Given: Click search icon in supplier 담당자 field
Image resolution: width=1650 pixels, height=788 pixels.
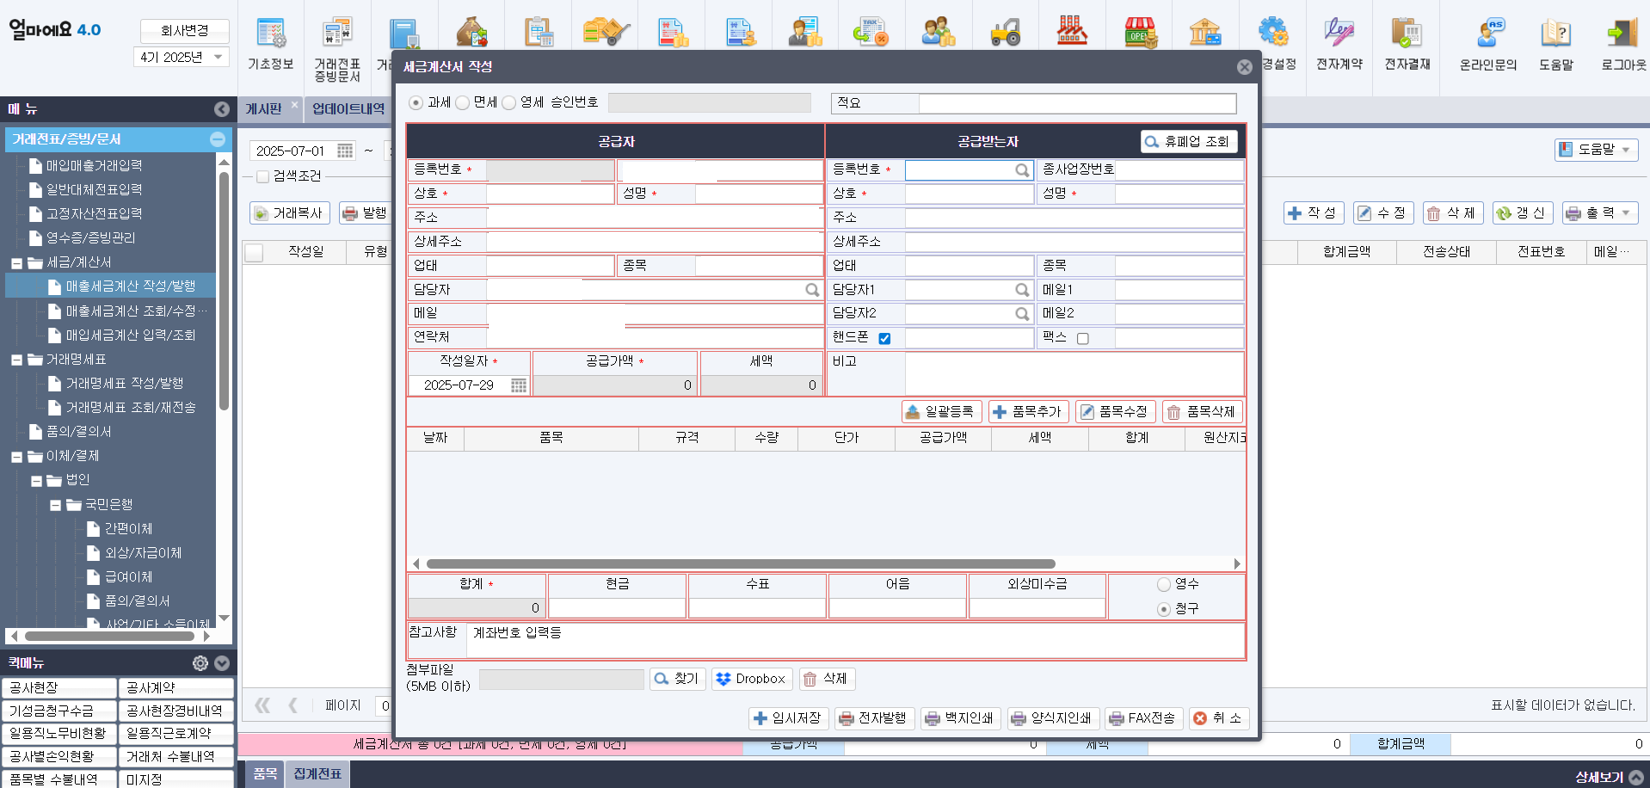Looking at the screenshot, I should [812, 290].
